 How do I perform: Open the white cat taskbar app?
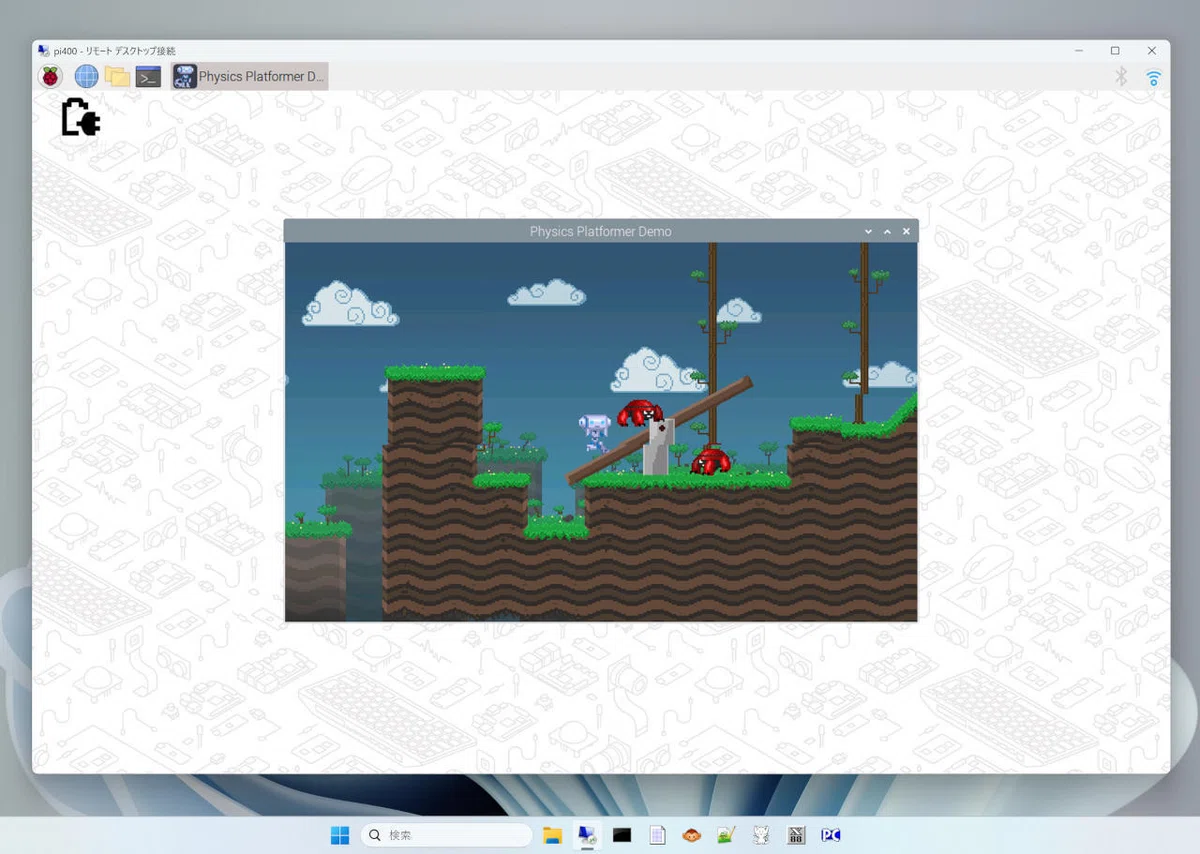click(x=761, y=834)
